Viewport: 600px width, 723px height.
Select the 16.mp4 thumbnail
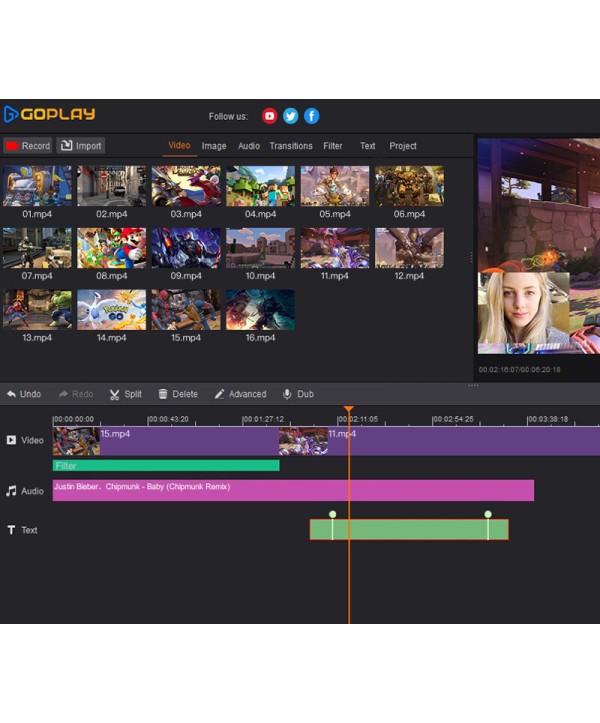tap(261, 309)
